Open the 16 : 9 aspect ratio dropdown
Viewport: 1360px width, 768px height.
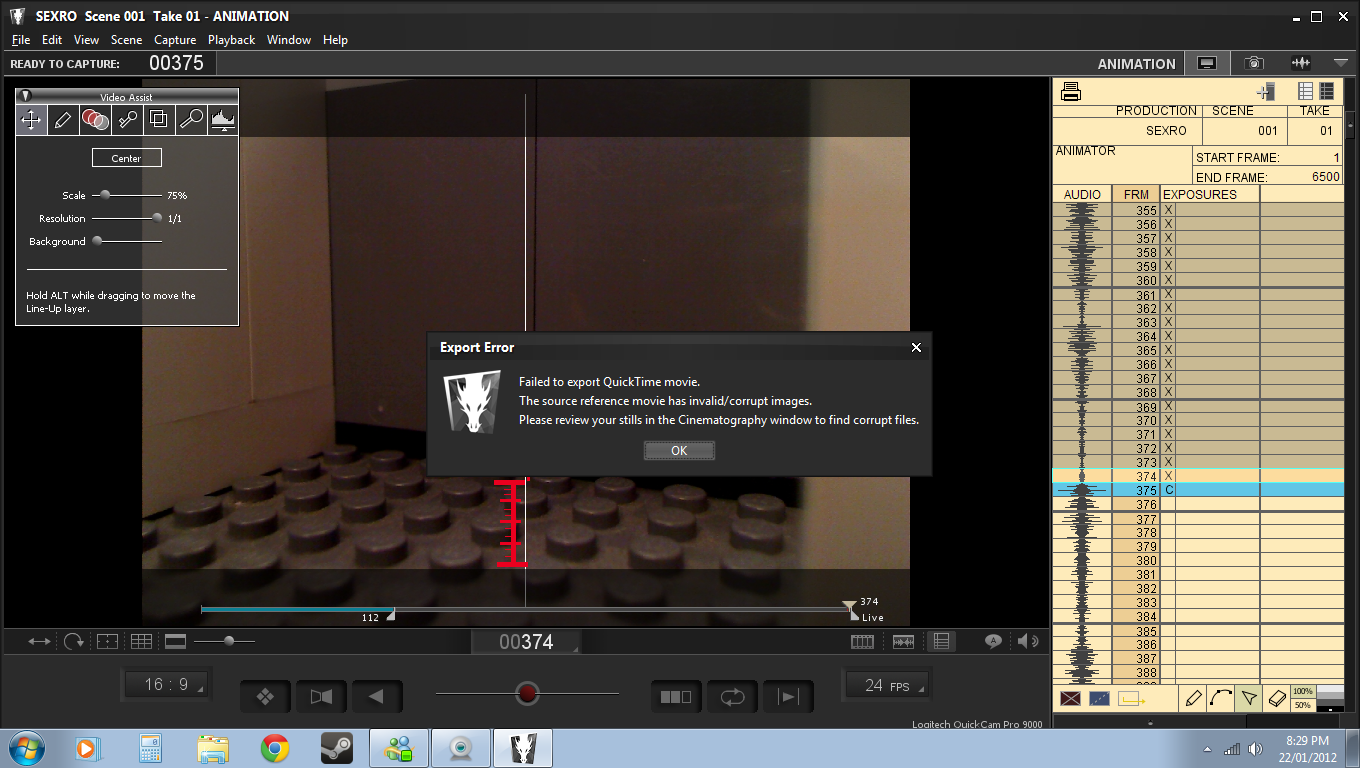166,685
